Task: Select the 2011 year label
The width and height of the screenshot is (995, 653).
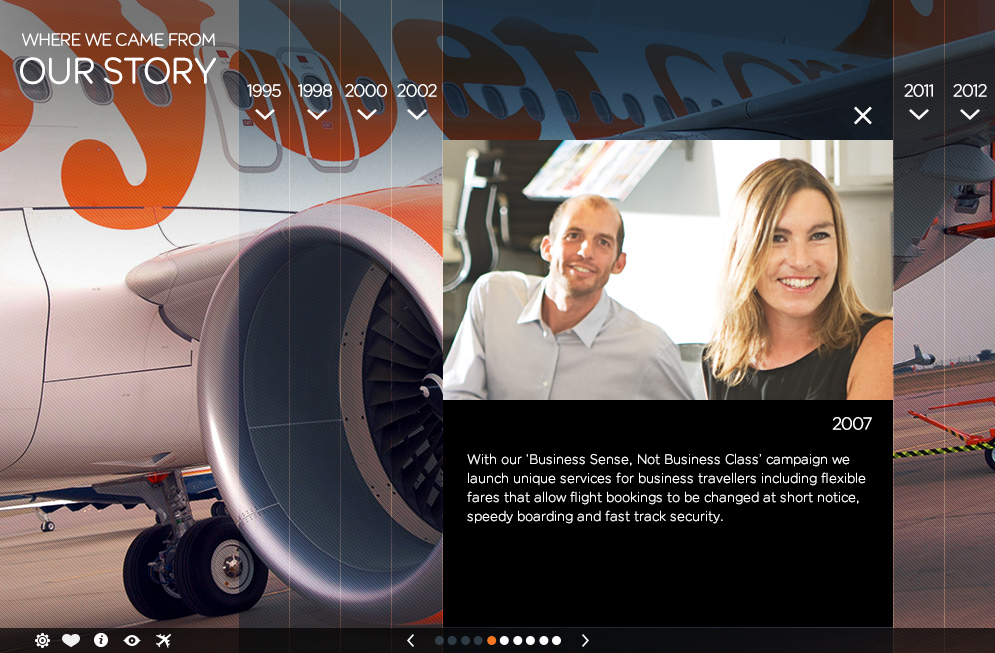Action: pos(918,91)
